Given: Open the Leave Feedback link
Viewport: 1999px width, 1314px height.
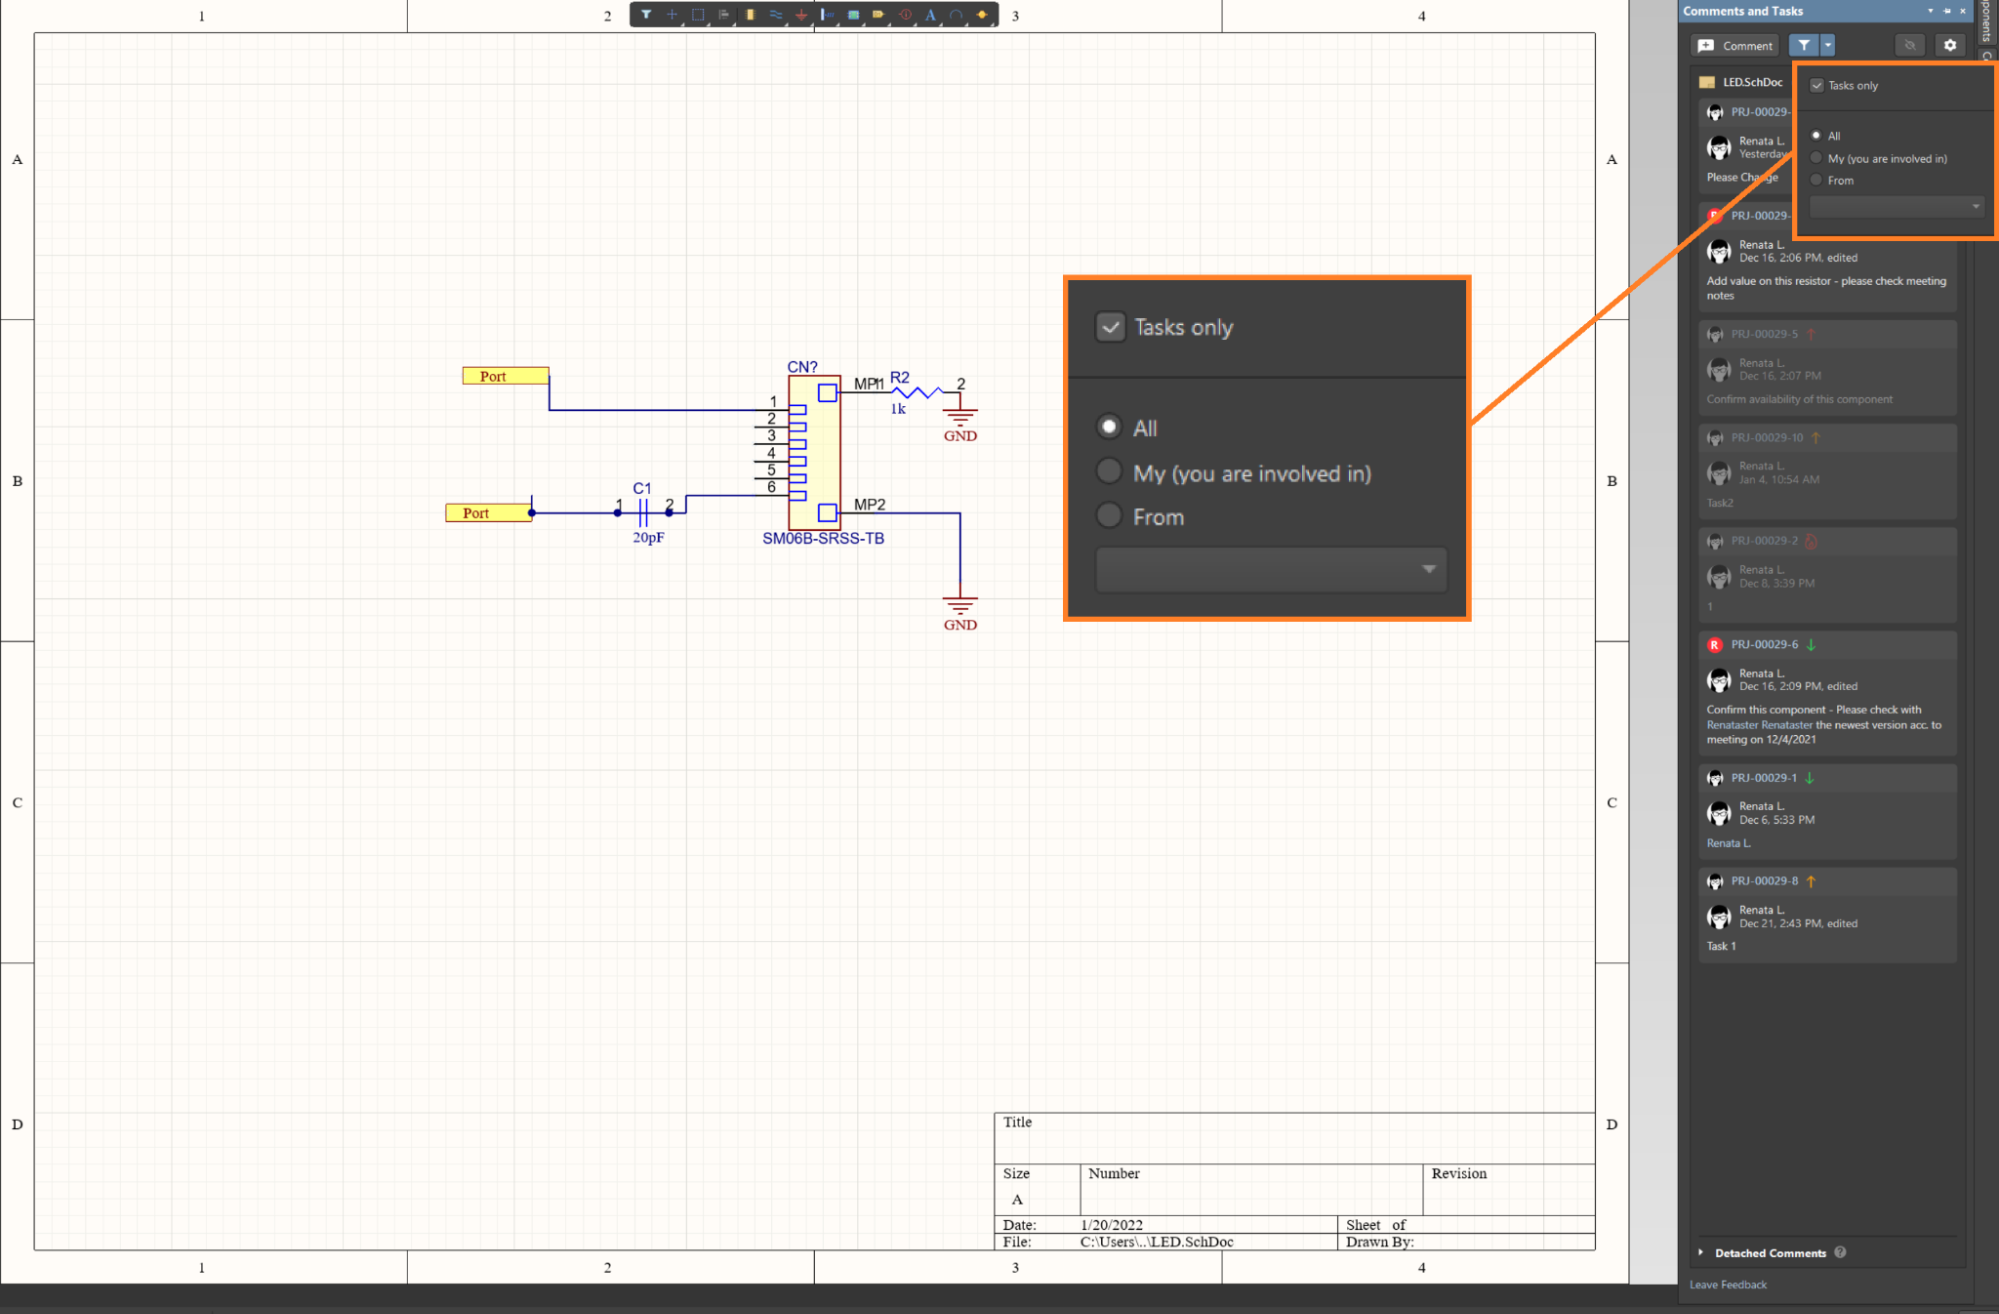Looking at the screenshot, I should coord(1727,1285).
